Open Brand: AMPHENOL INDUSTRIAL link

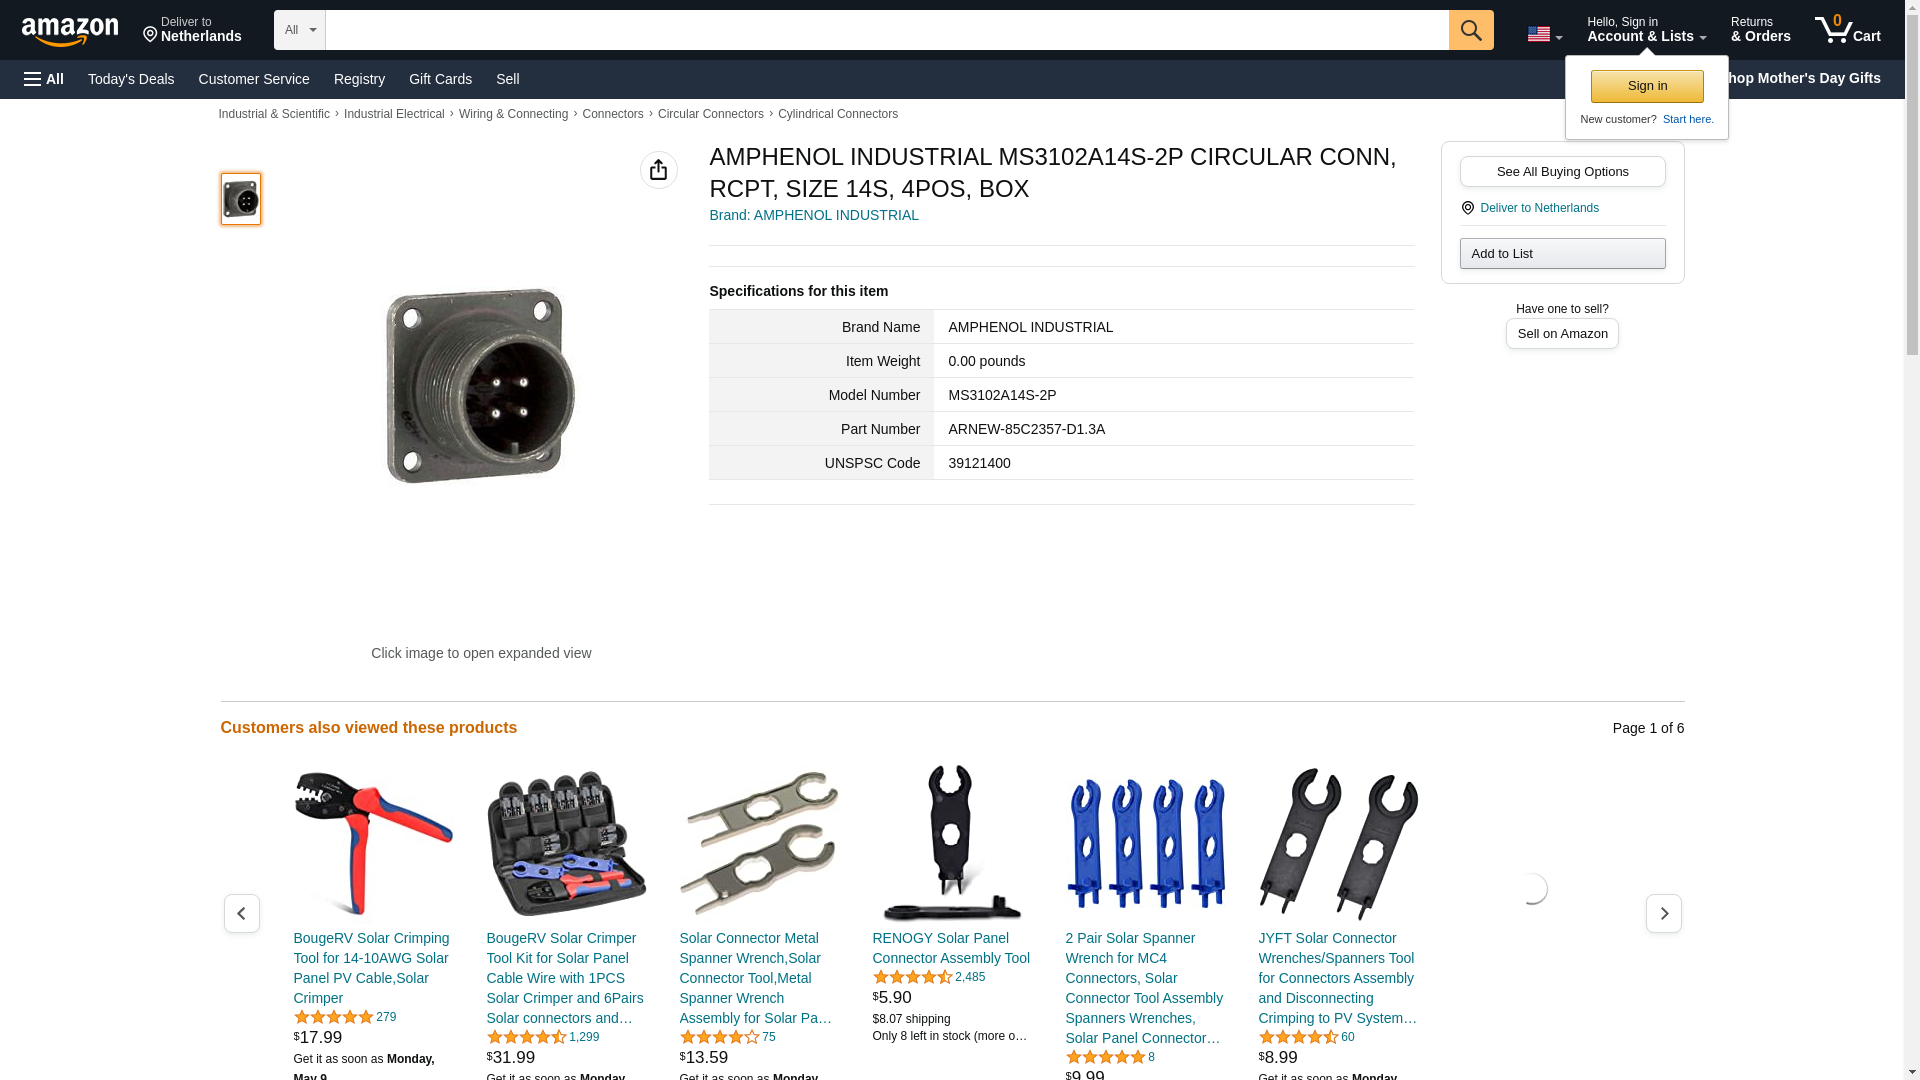point(813,215)
